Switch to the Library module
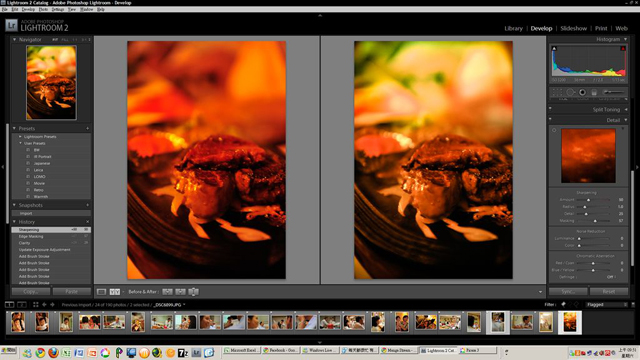 click(x=513, y=28)
